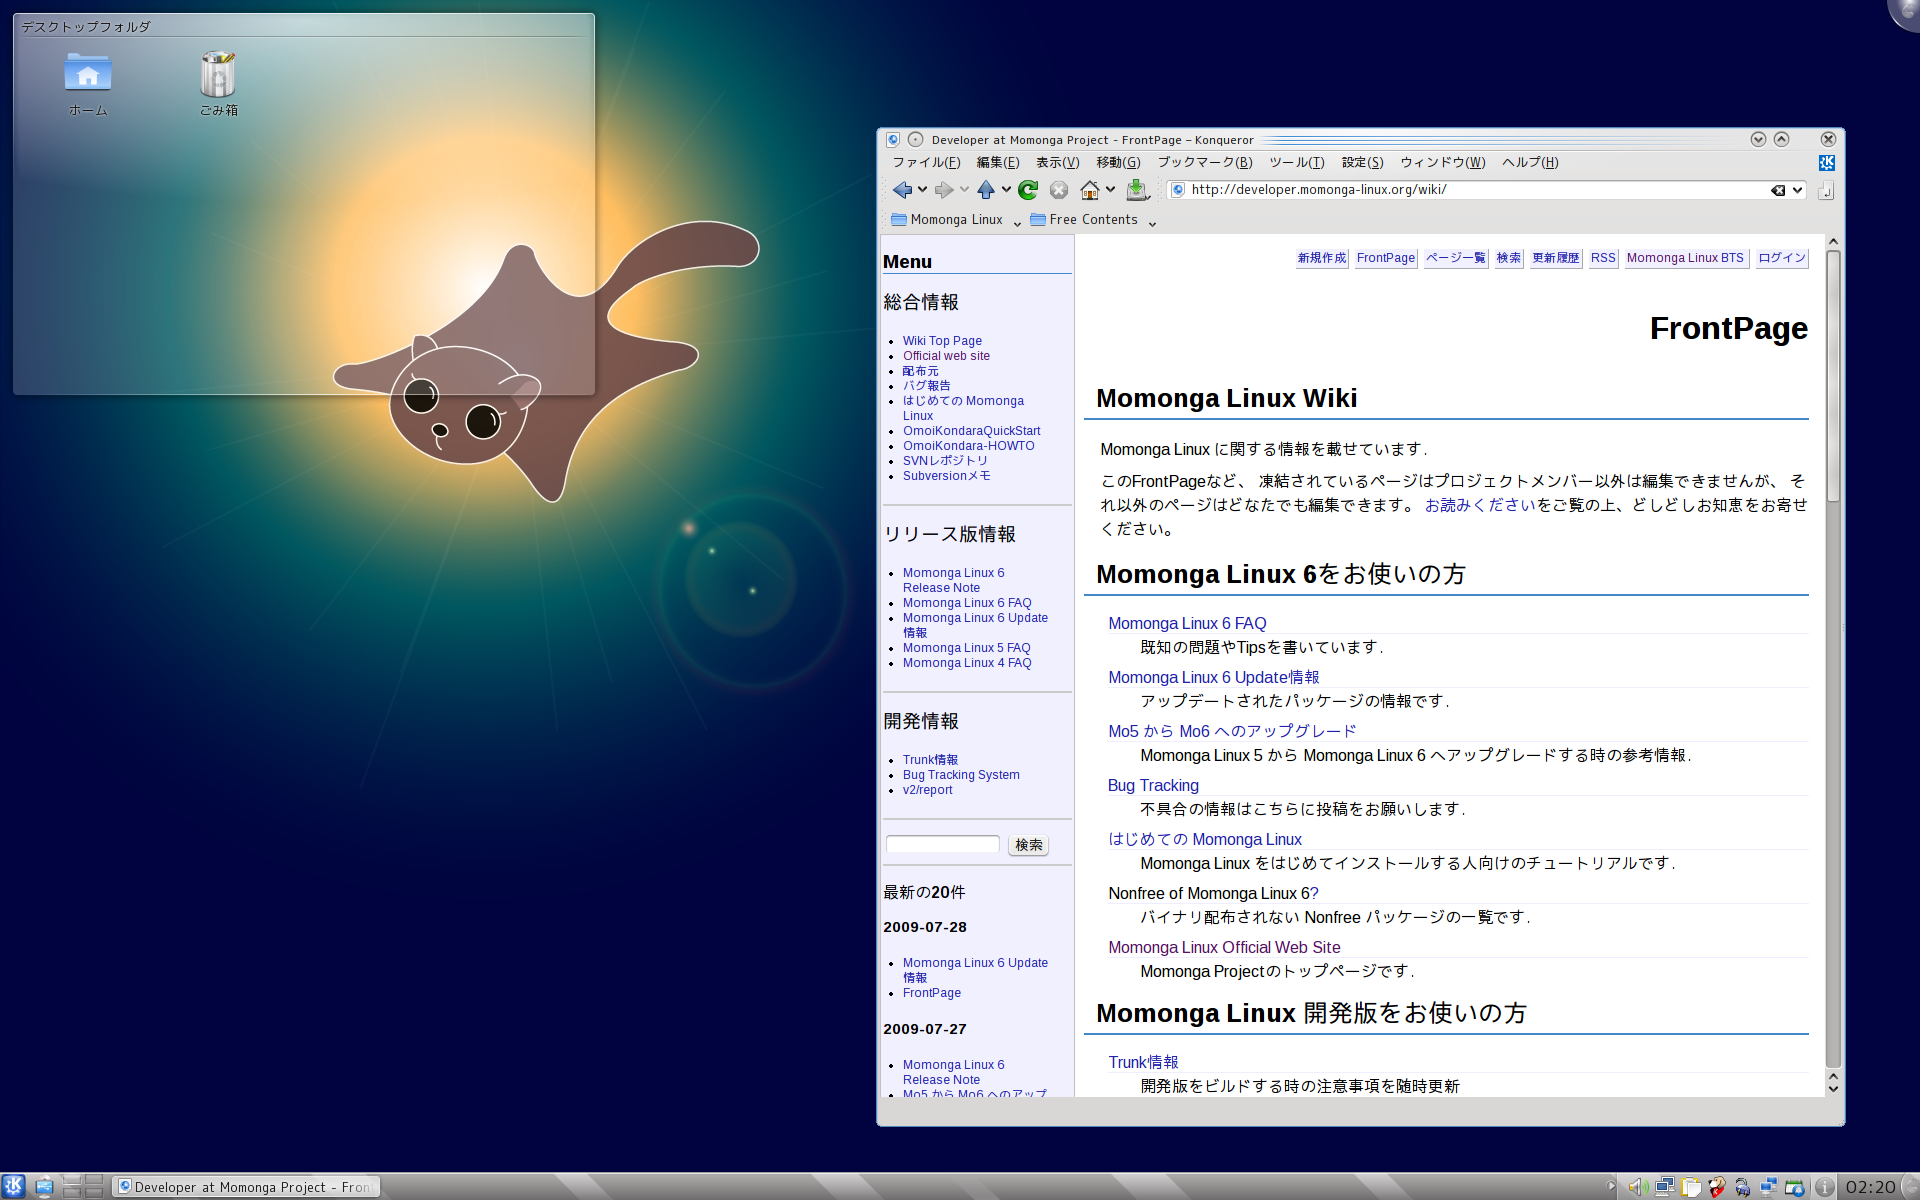Go to Home page icon in toolbar
Viewport: 1920px width, 1200px height.
pyautogui.click(x=1090, y=190)
